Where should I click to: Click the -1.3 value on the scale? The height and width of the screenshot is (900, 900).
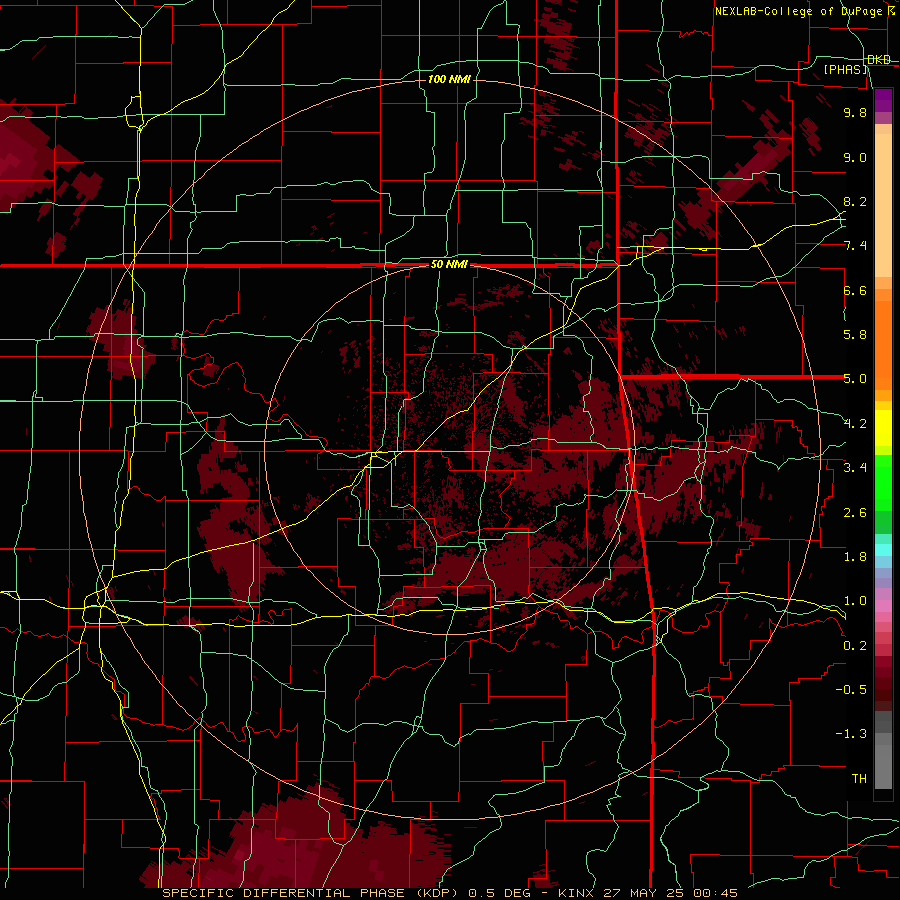[x=851, y=734]
